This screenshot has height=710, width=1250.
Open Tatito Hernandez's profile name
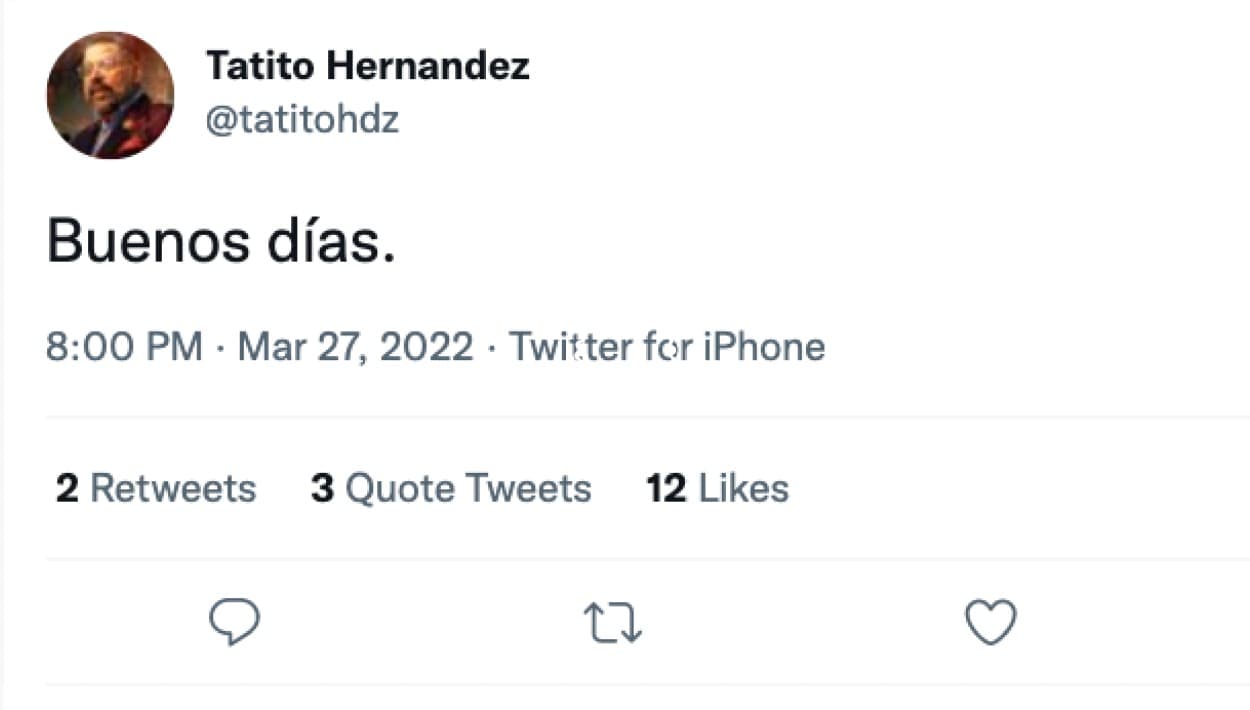pos(369,66)
